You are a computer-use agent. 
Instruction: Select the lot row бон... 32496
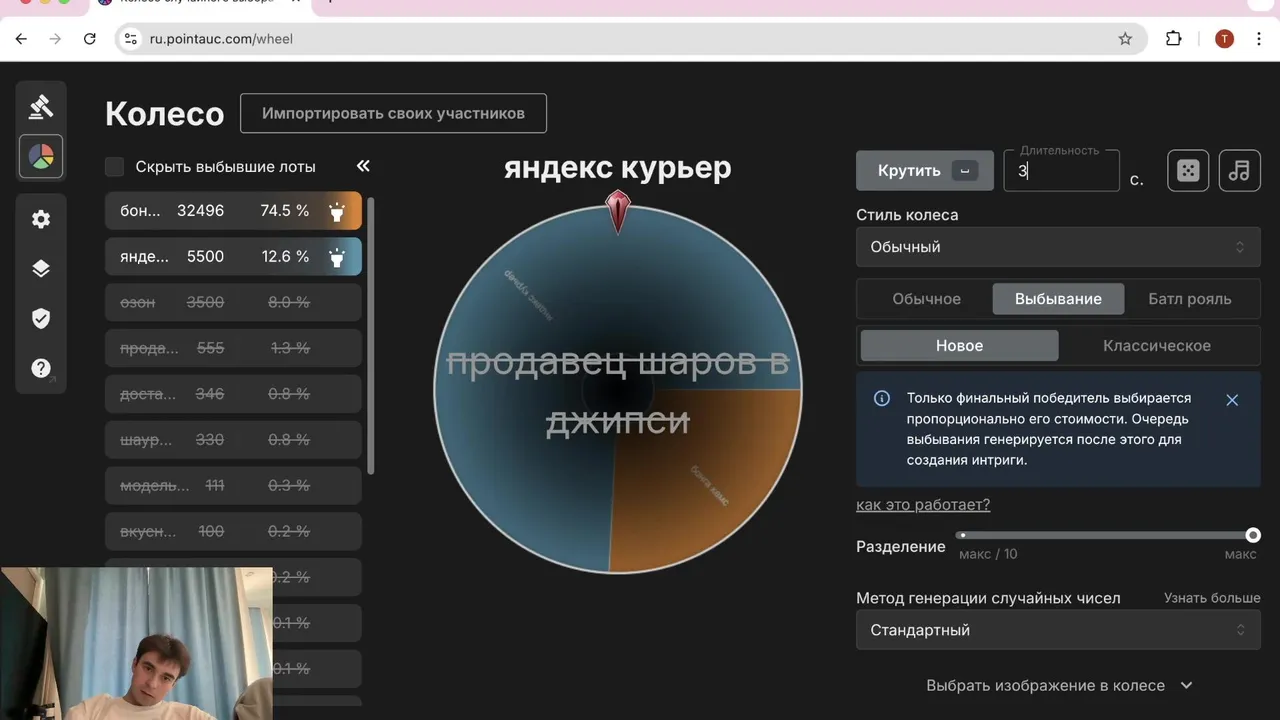pyautogui.click(x=233, y=211)
